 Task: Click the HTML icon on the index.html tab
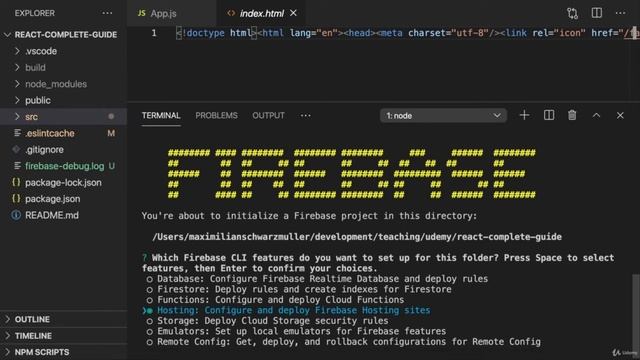[x=231, y=13]
